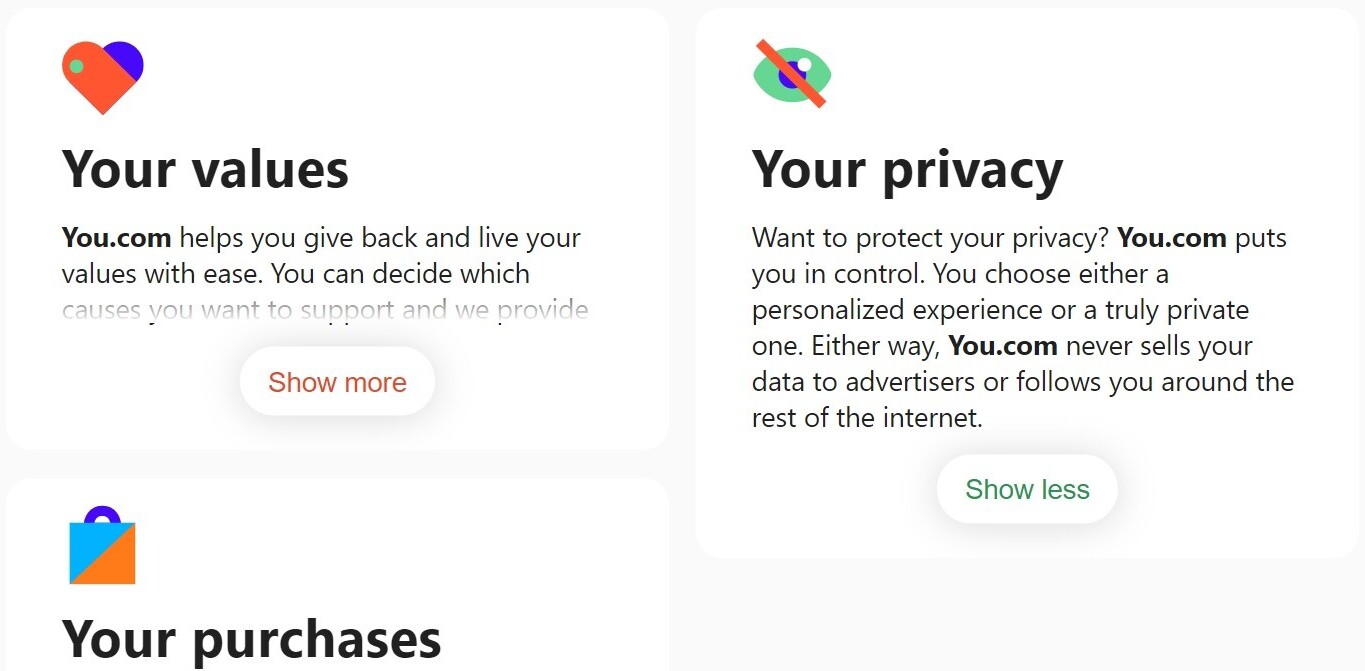
Task: Reveal the hidden values text via Show more
Action: (x=337, y=381)
